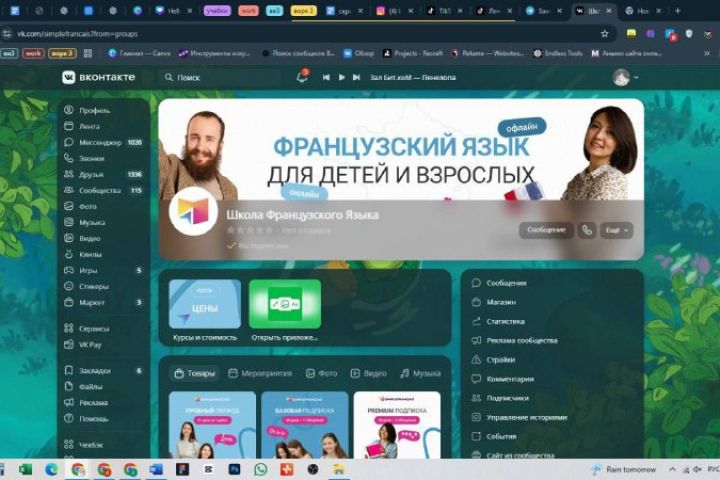The width and height of the screenshot is (720, 480).
Task: Open Excel from the Windows taskbar
Action: tap(26, 469)
